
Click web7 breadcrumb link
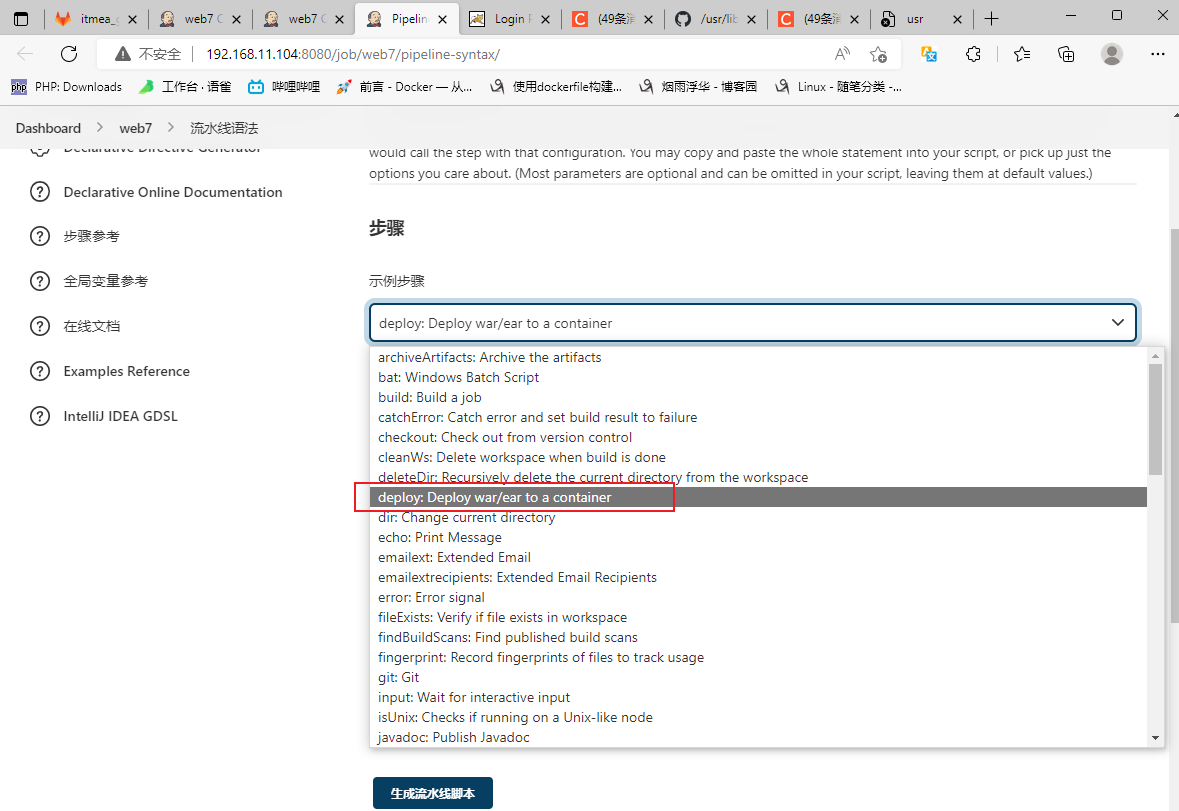(135, 129)
